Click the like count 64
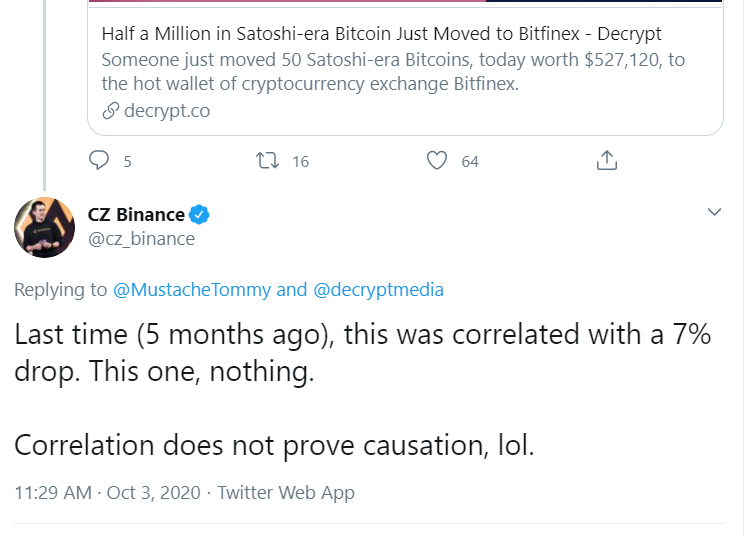 click(470, 161)
